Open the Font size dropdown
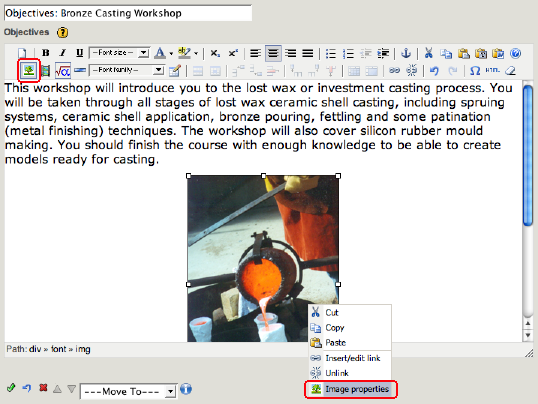 (x=119, y=53)
